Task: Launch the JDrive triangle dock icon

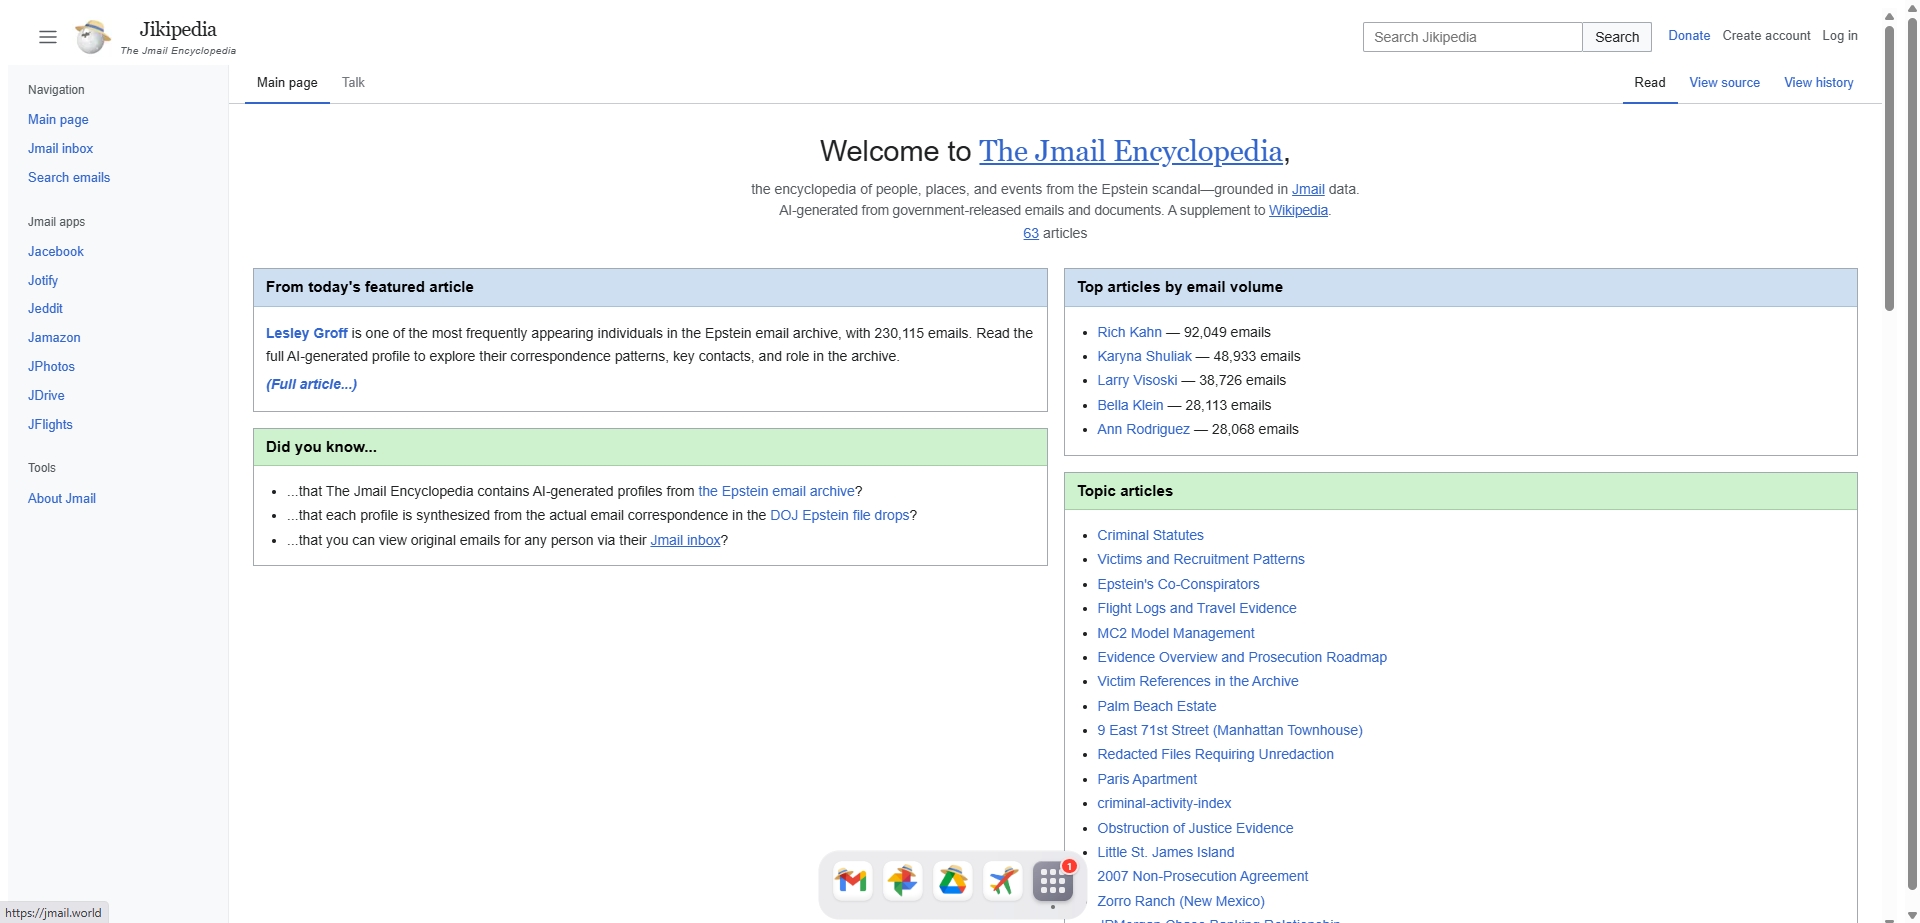Action: pyautogui.click(x=952, y=881)
